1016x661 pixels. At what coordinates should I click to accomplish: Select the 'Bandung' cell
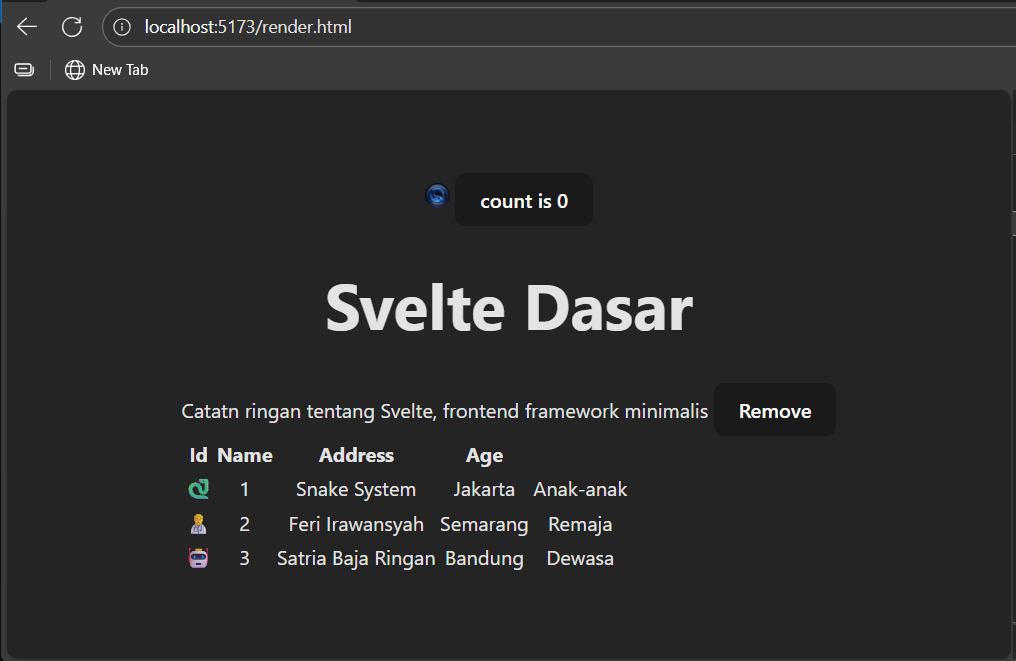coord(484,559)
